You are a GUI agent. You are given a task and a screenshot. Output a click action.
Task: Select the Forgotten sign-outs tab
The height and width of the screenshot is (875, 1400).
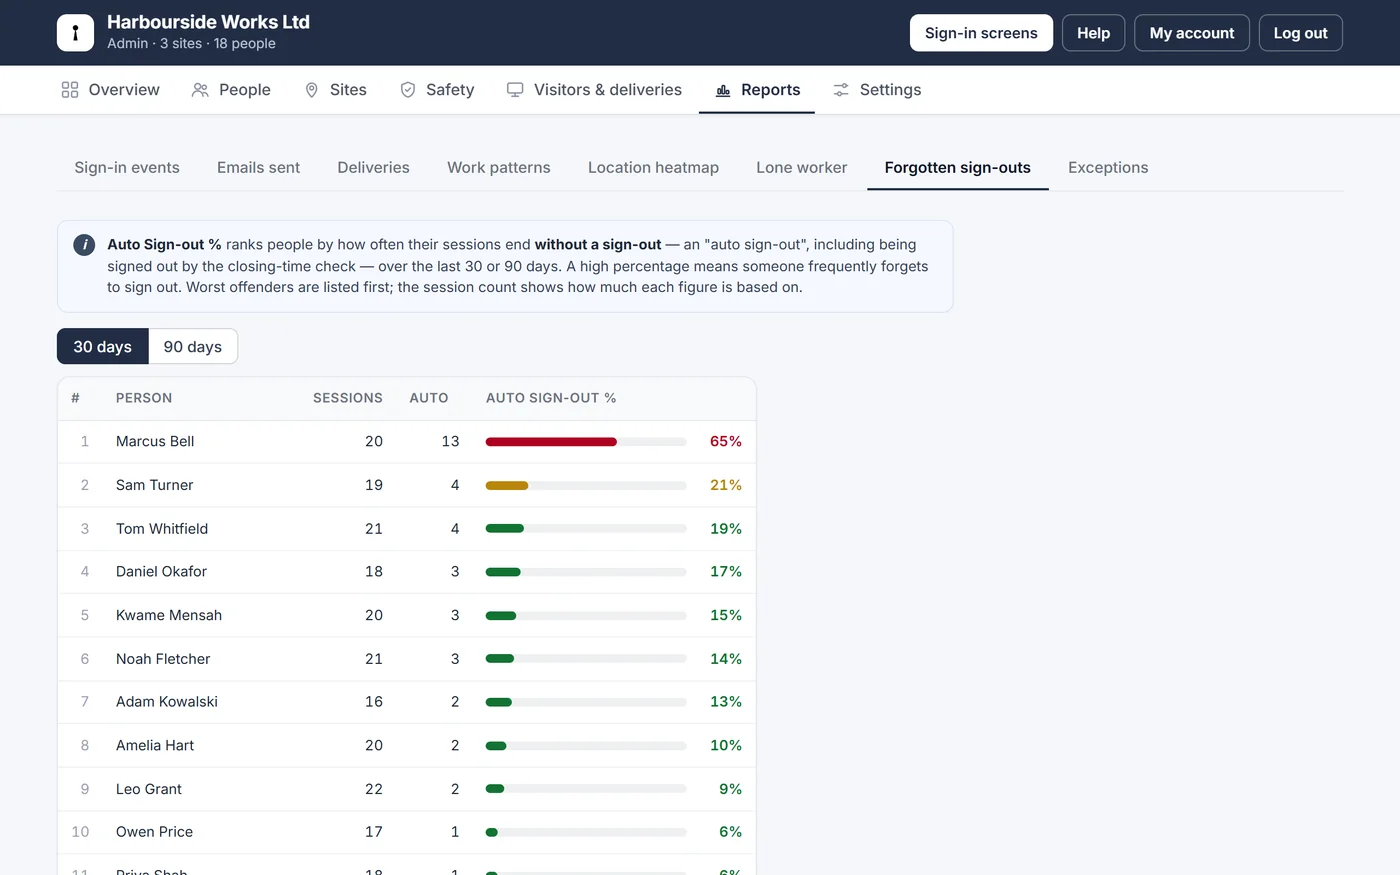tap(958, 168)
